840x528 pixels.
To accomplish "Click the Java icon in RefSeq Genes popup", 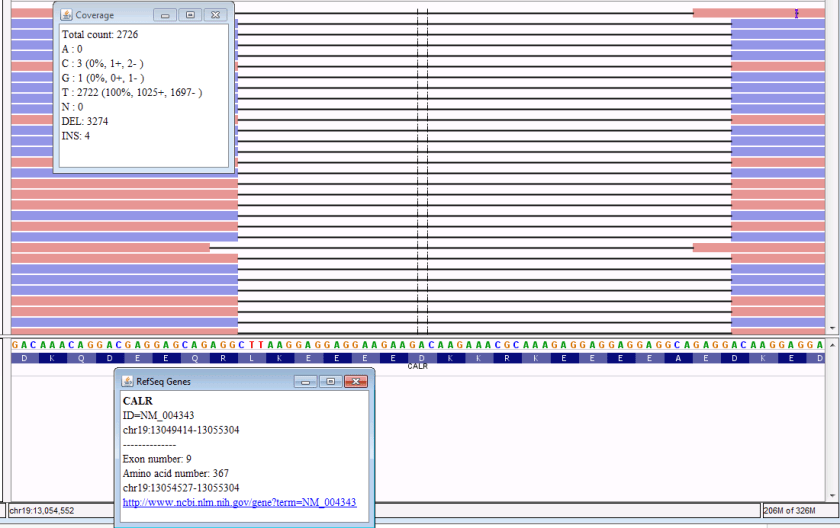I will pyautogui.click(x=127, y=381).
